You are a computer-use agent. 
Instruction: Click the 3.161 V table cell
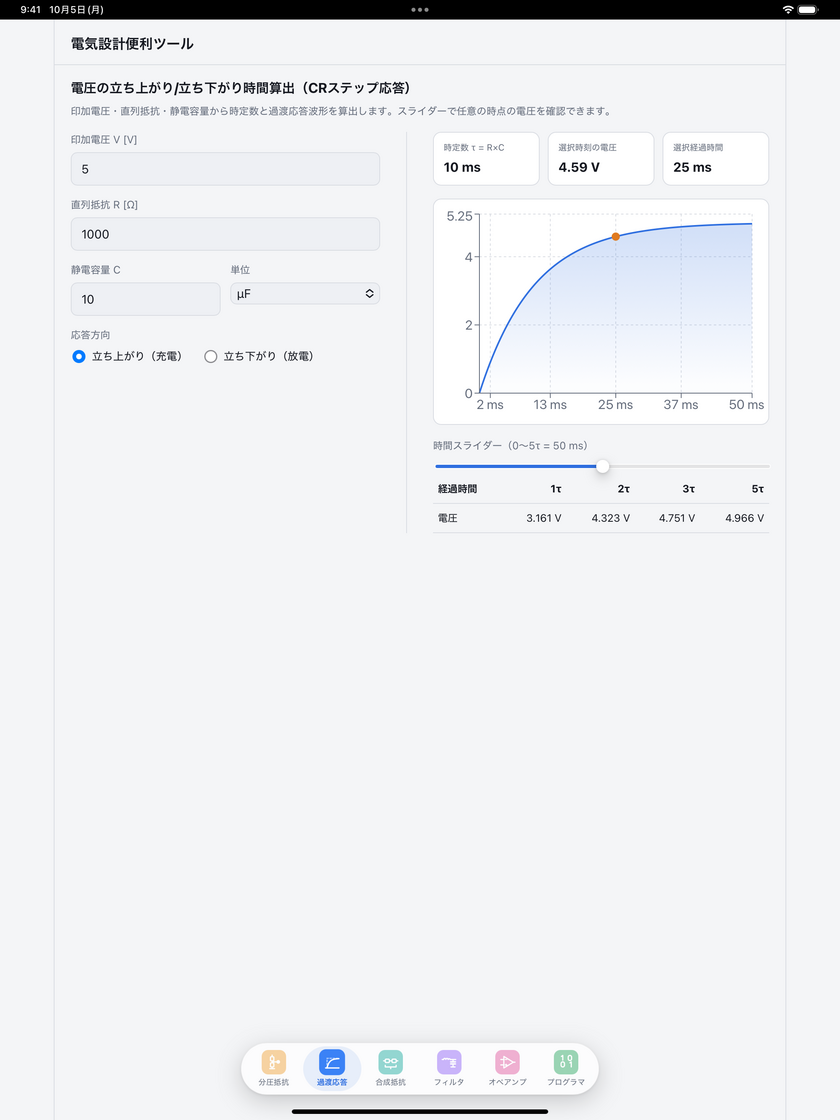pos(544,518)
